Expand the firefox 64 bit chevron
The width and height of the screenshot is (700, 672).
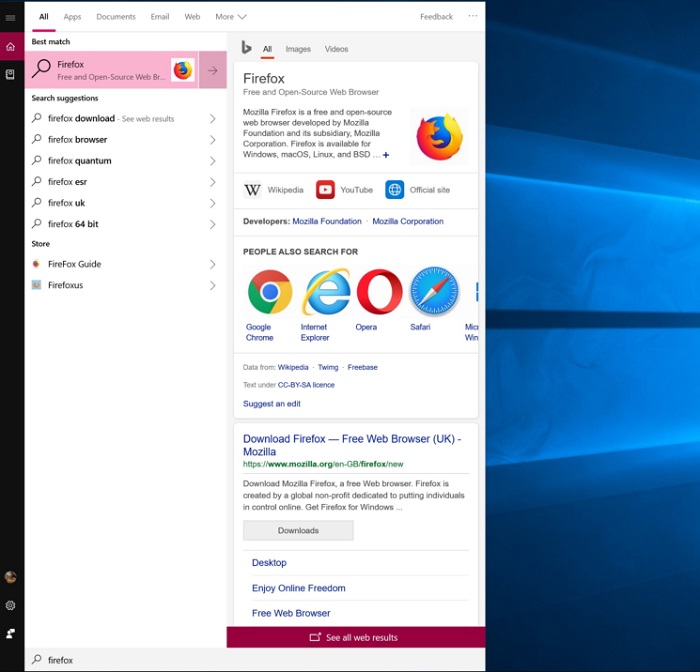[x=212, y=224]
